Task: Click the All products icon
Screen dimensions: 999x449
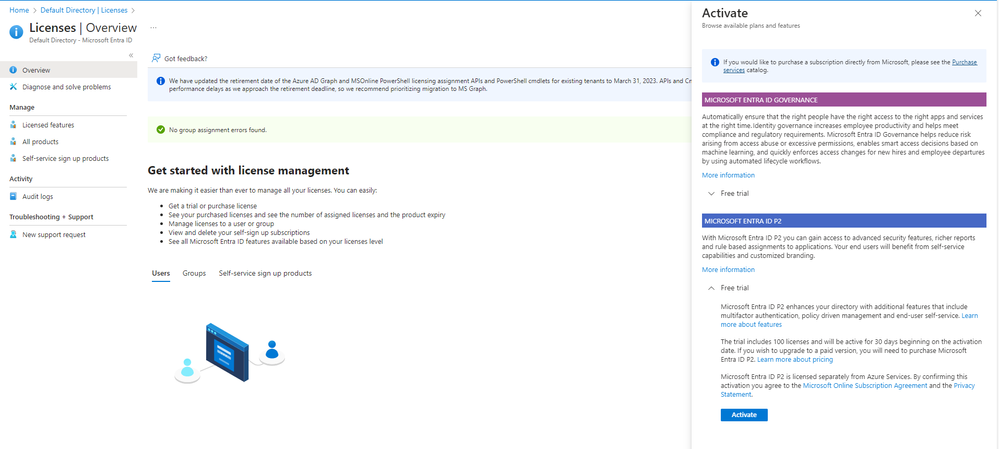Action: [x=13, y=141]
